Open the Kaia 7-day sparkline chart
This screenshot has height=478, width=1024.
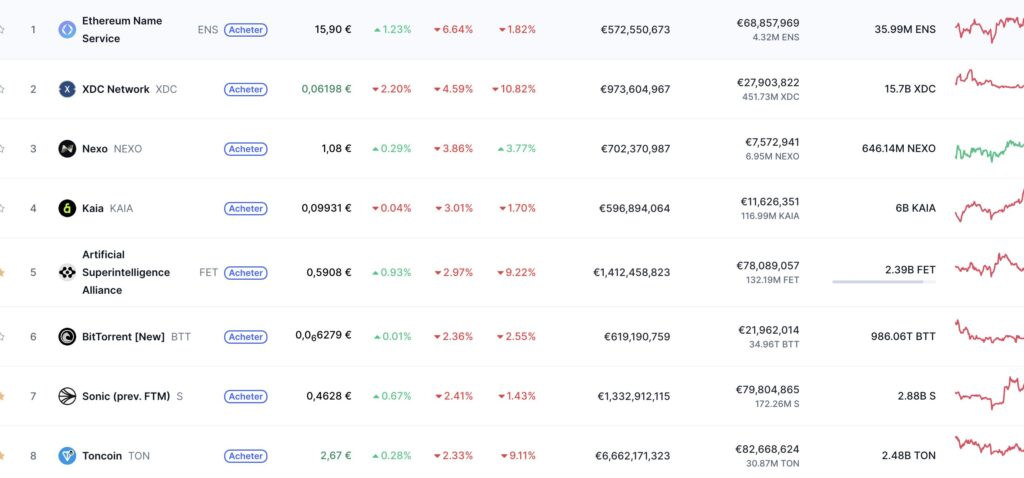988,207
